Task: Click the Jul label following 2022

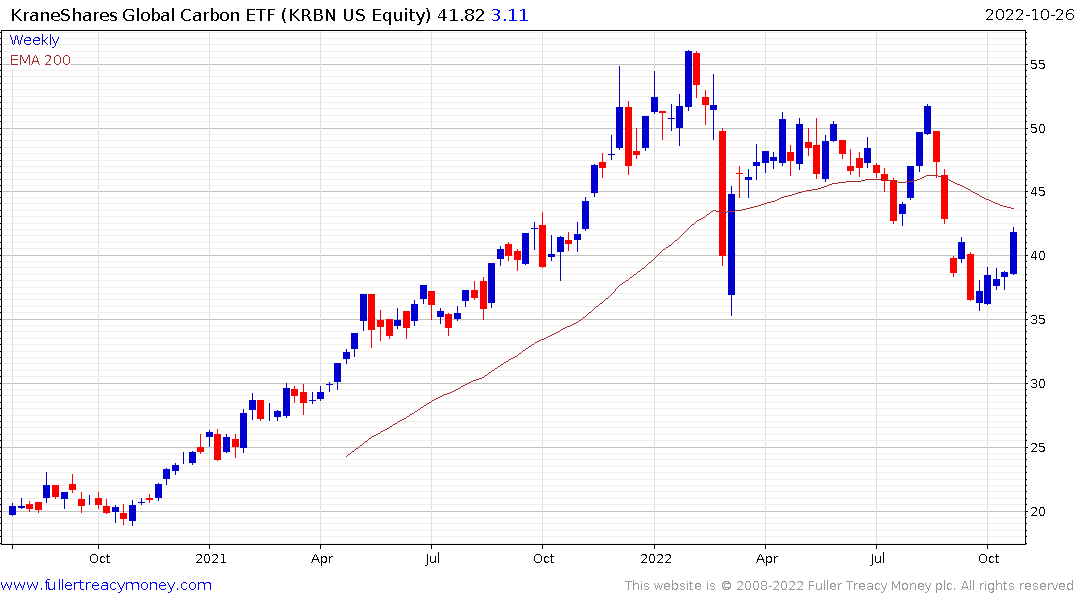Action: point(877,558)
